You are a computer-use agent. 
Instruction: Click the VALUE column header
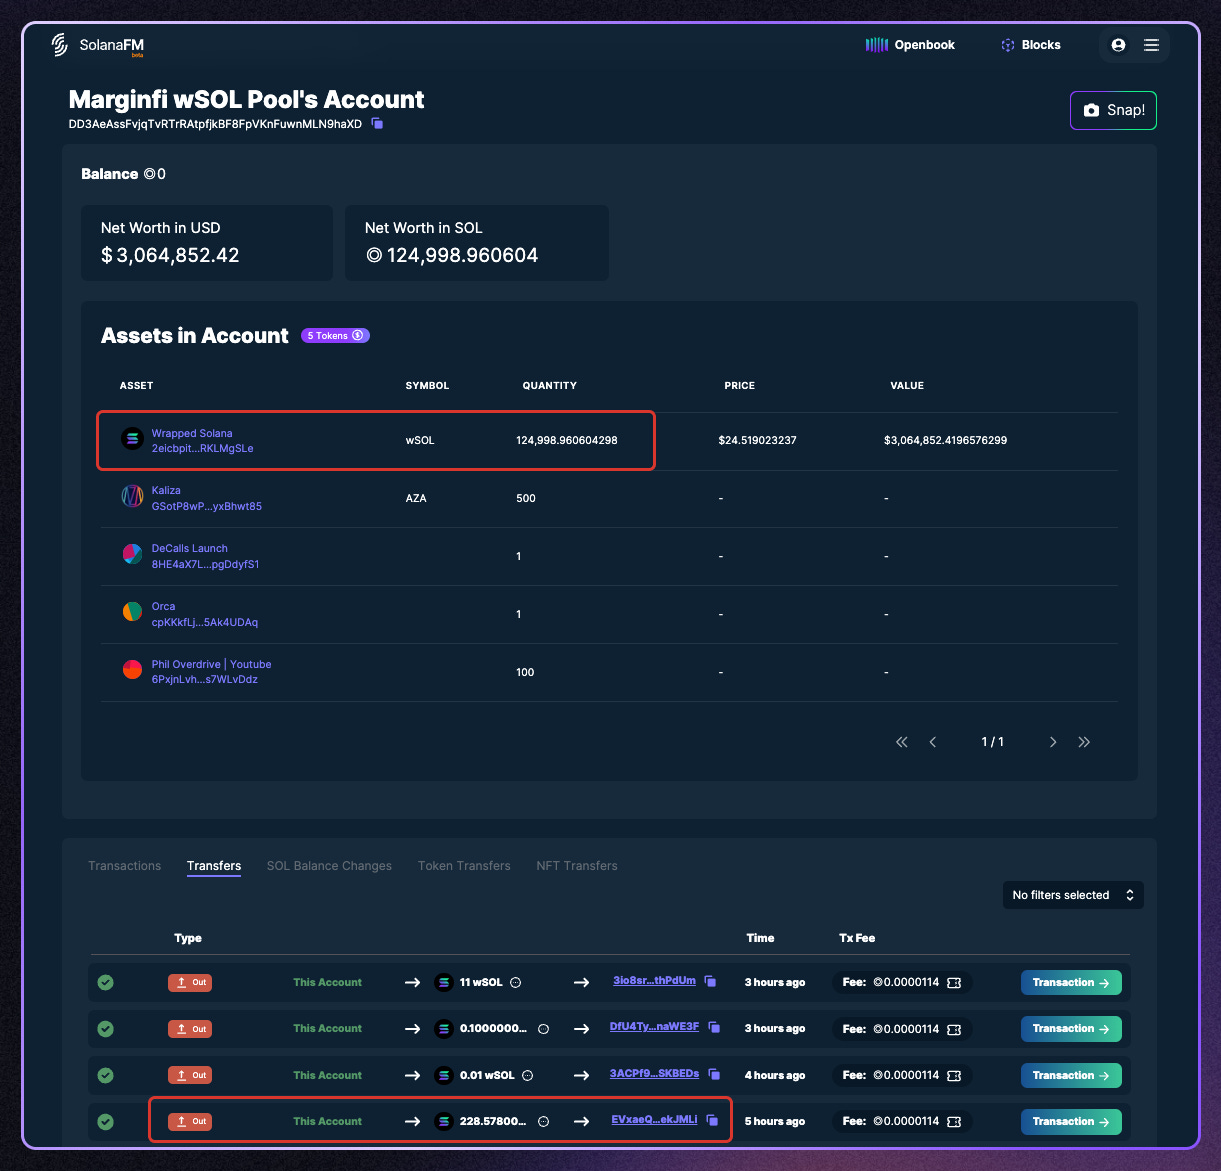[907, 386]
